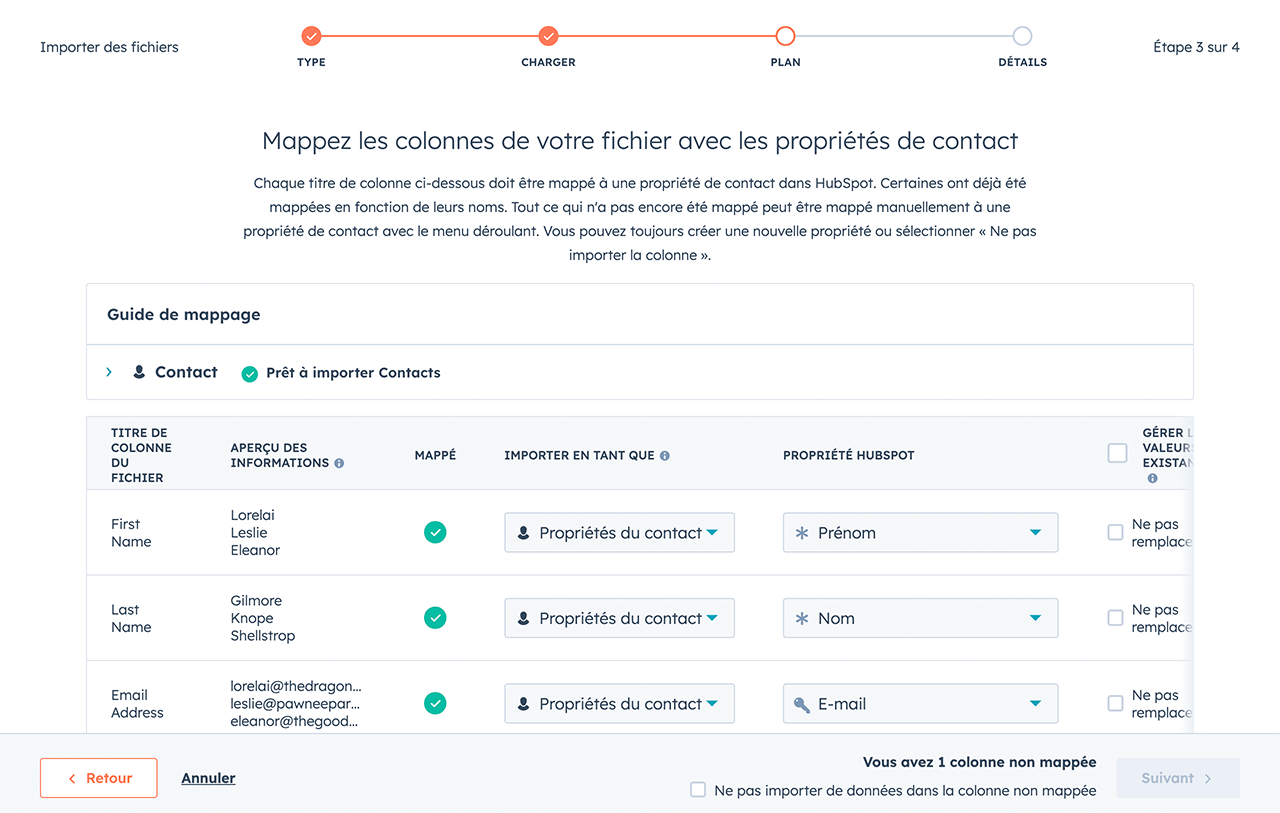Screen dimensions: 1280x813
Task: Click green check icon beside Prêt à importer Contacts
Action: (250, 373)
